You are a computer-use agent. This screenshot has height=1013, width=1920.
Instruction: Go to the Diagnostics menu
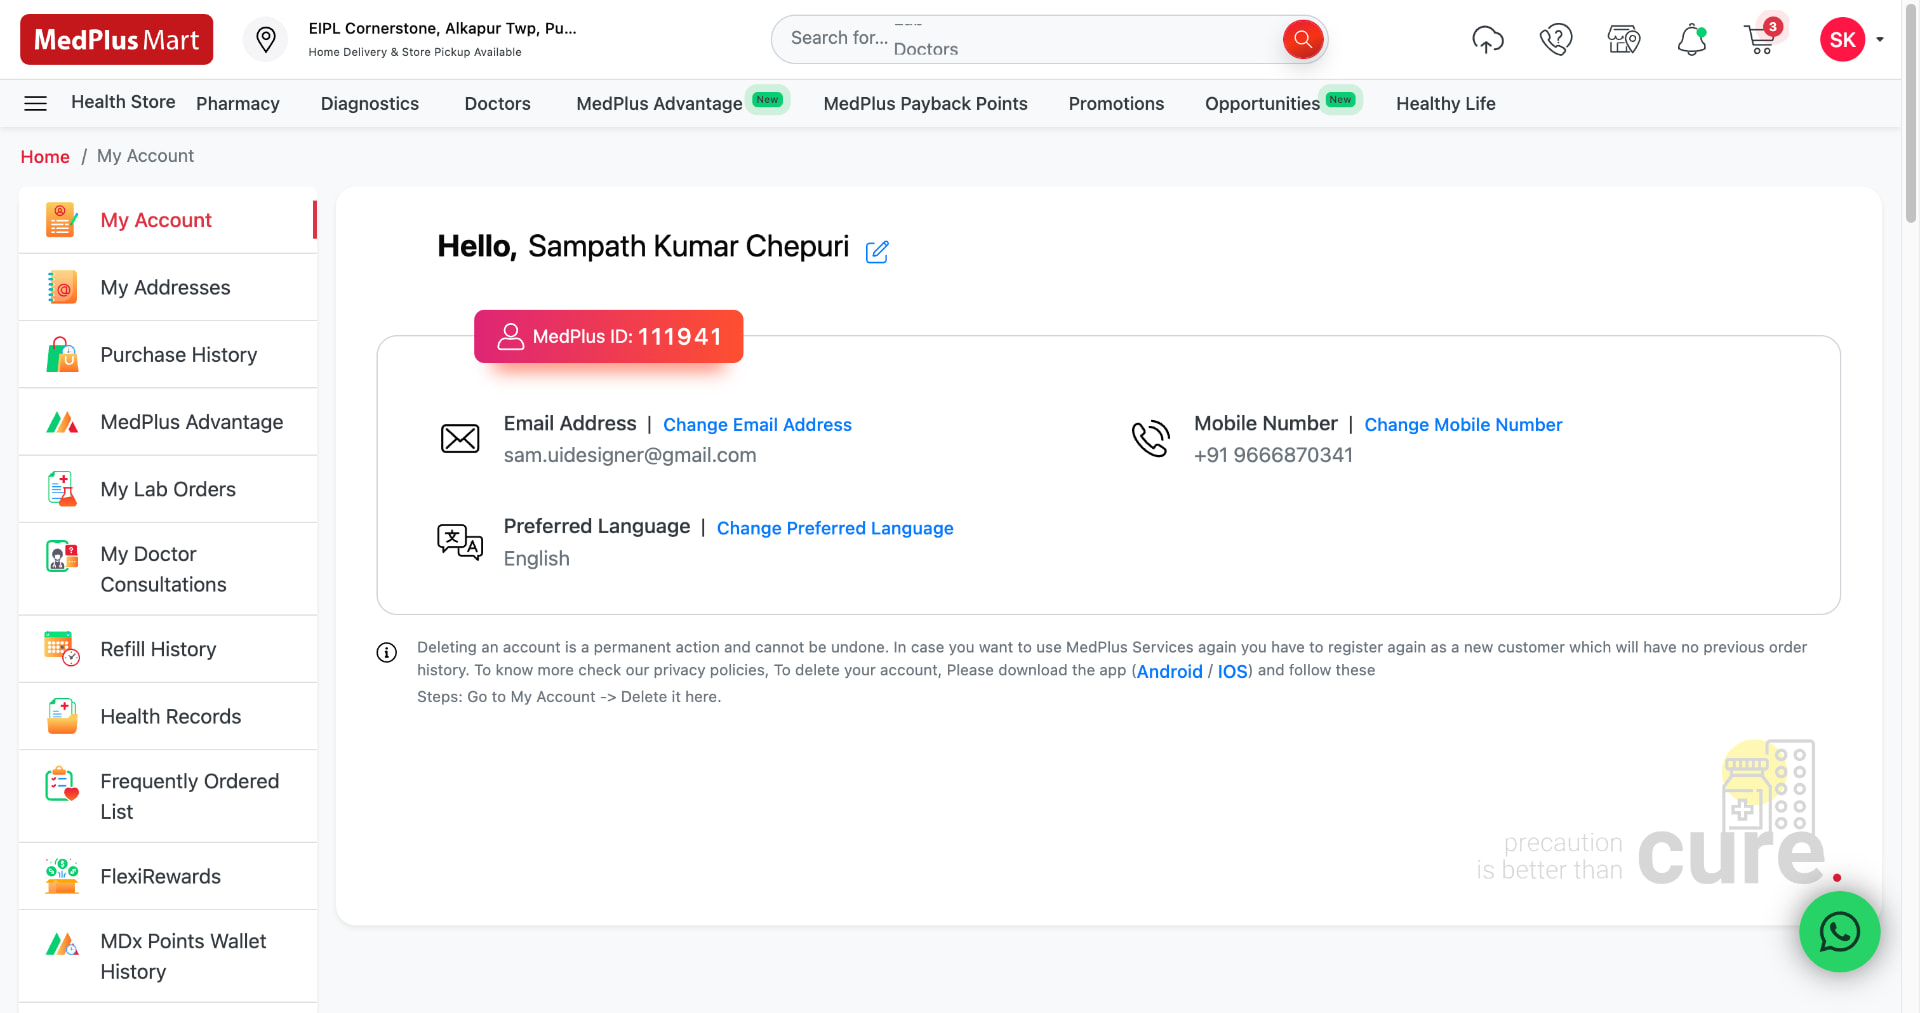pyautogui.click(x=370, y=104)
